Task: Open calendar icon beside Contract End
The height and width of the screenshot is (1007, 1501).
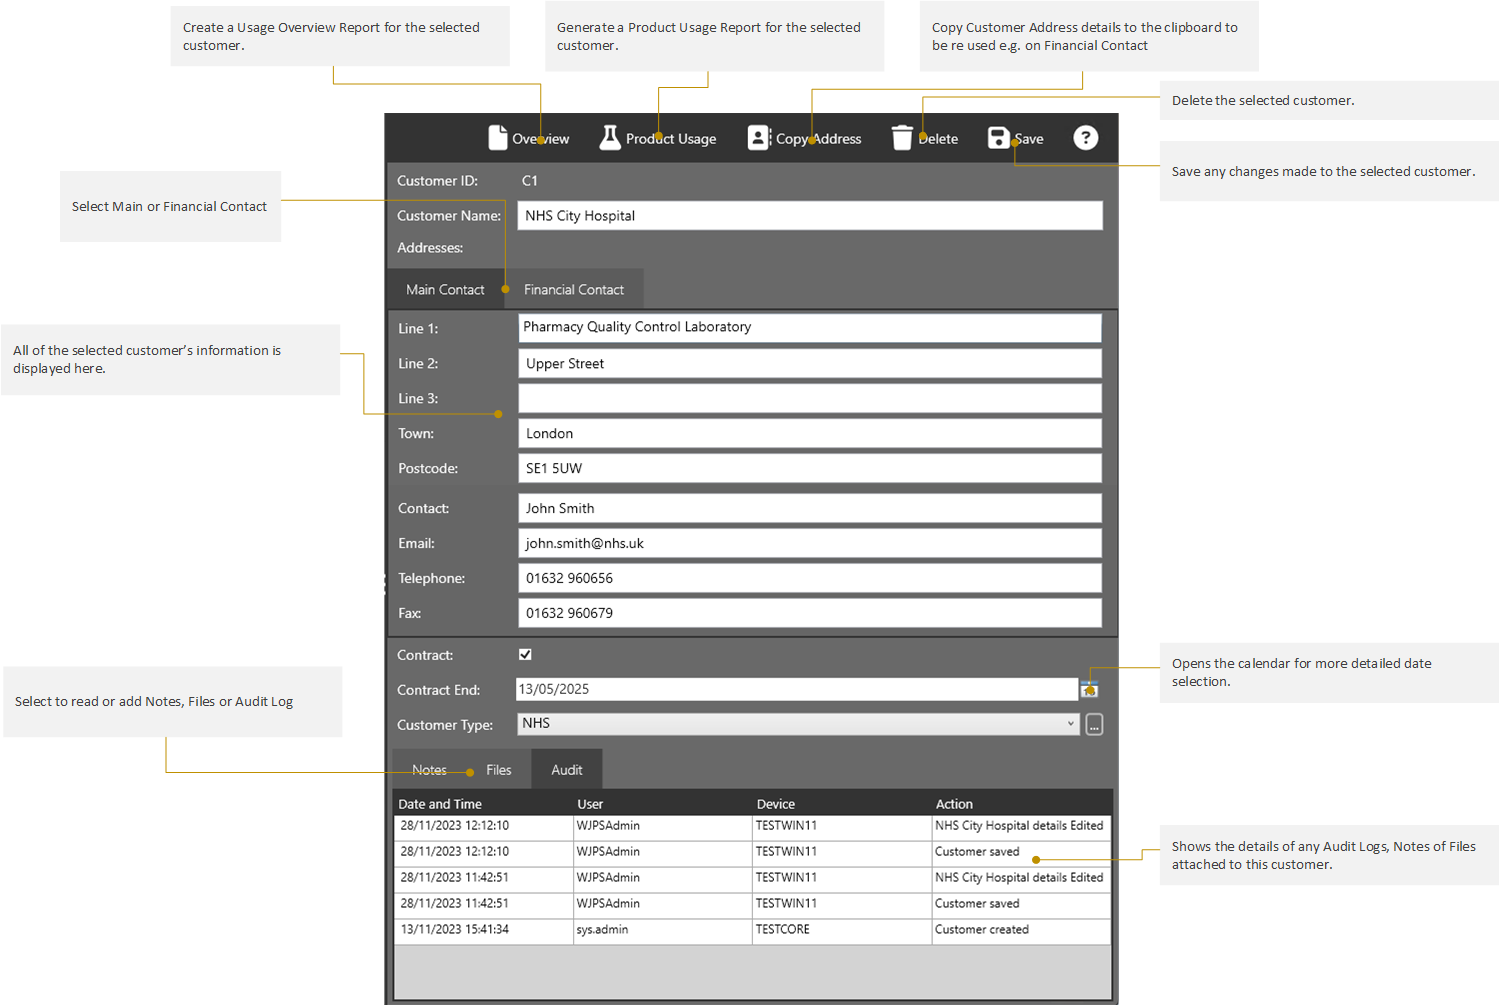Action: (1089, 689)
